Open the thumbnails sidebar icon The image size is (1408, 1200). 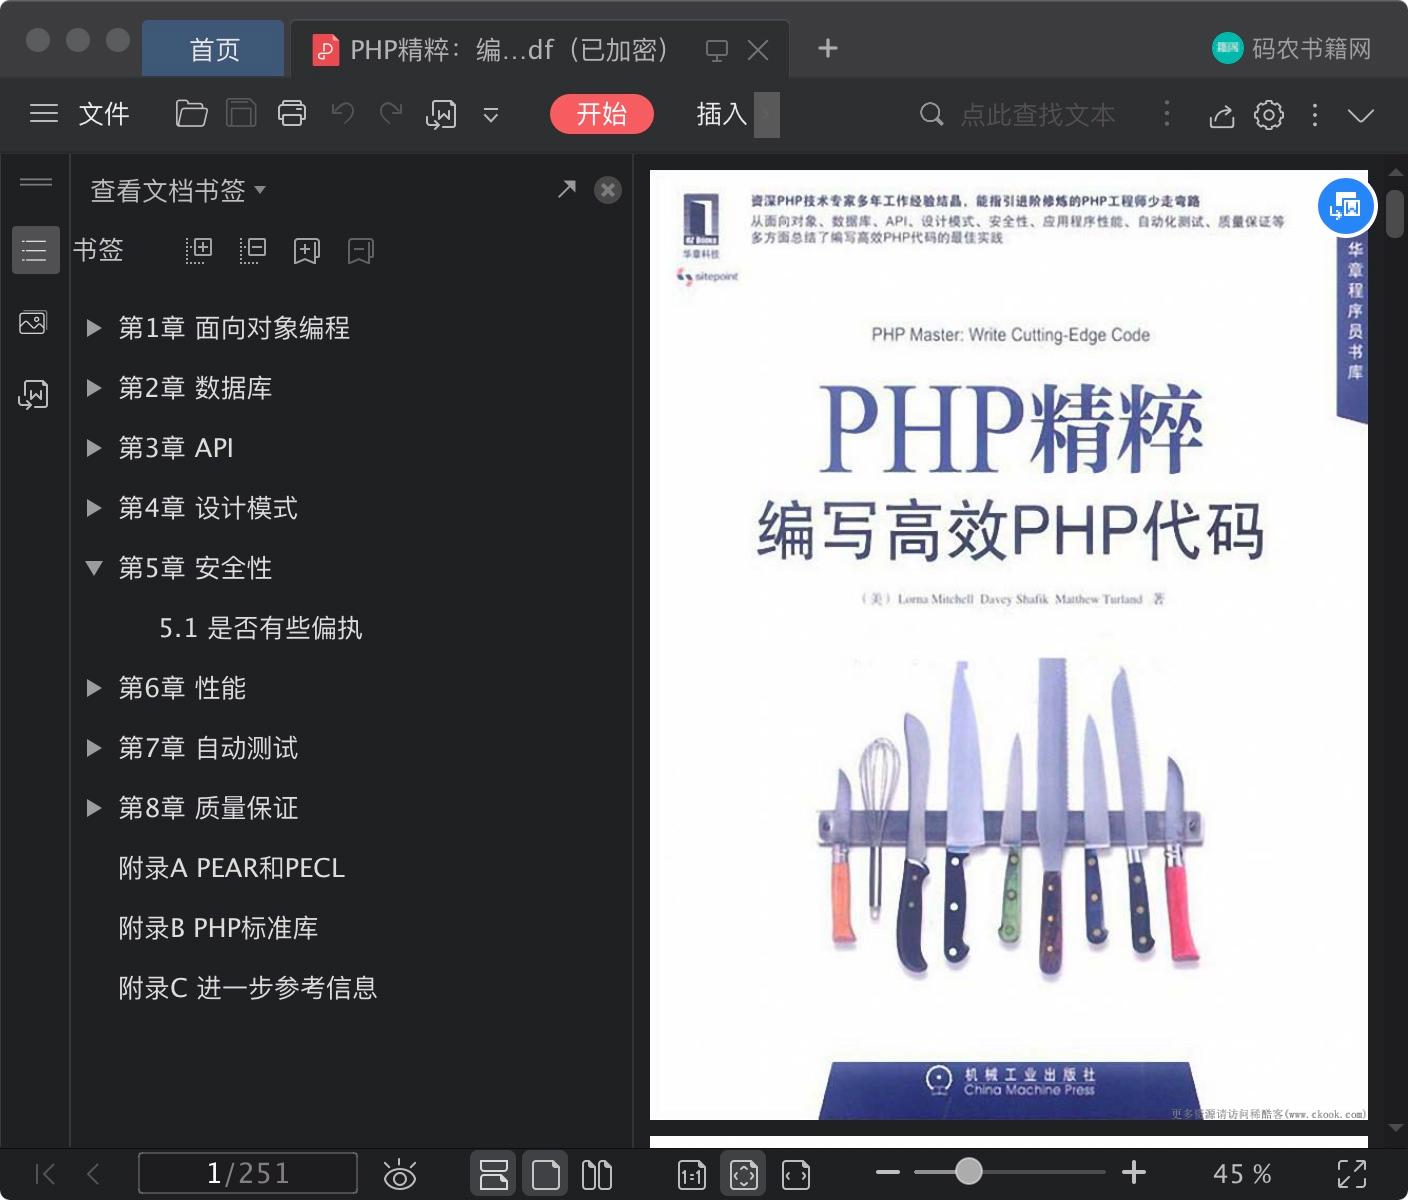tap(33, 323)
